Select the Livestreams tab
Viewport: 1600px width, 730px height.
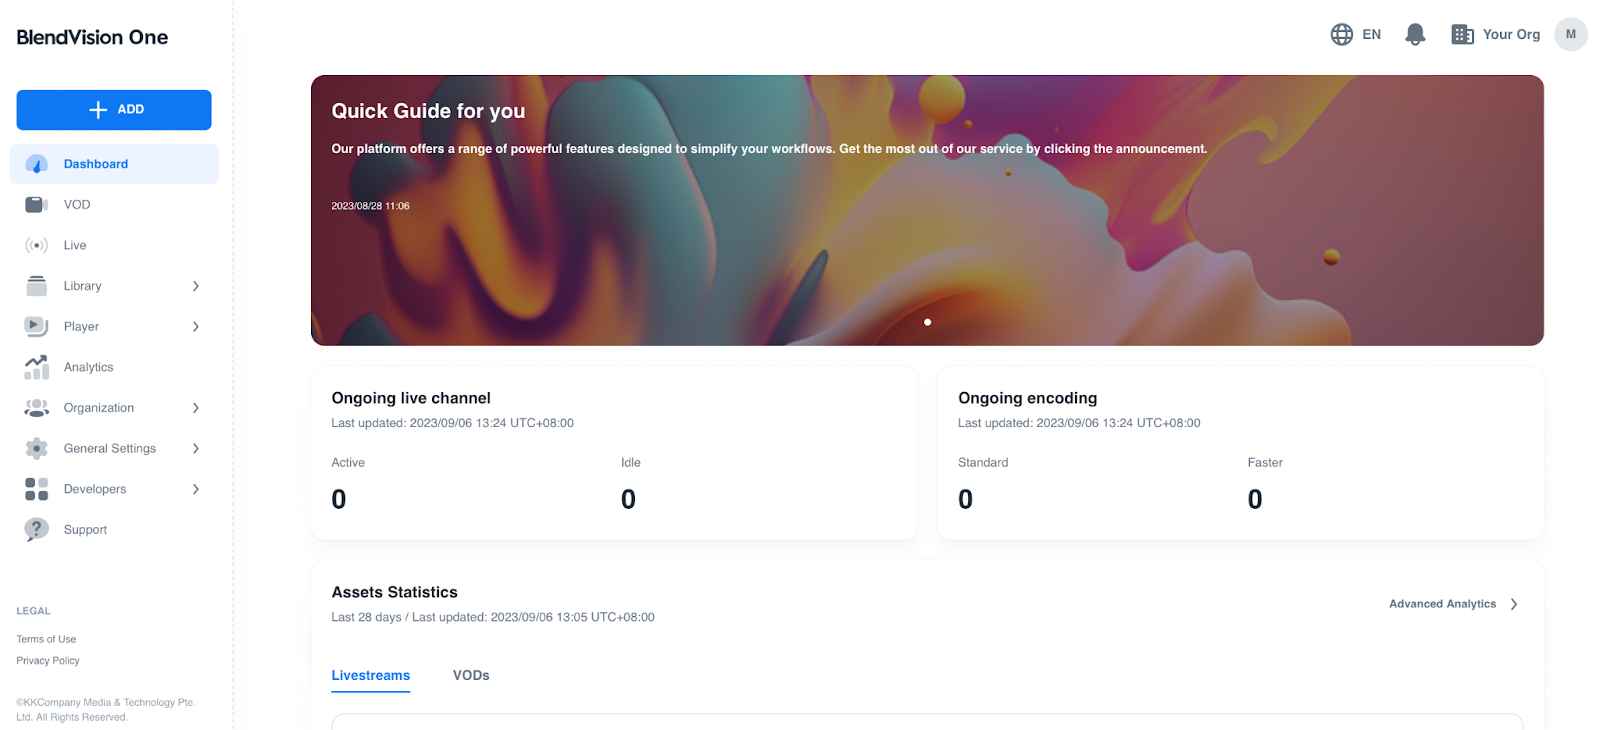pos(371,676)
